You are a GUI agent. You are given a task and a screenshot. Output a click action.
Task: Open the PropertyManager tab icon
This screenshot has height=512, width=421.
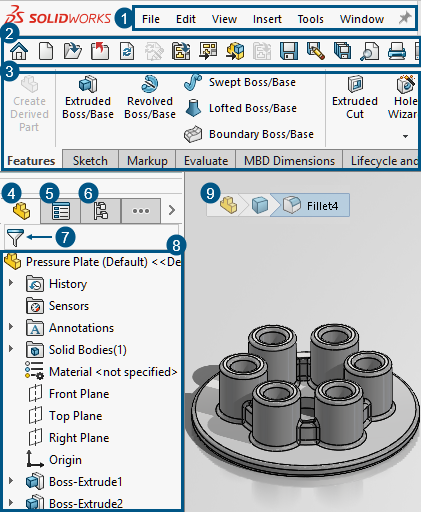click(x=61, y=211)
